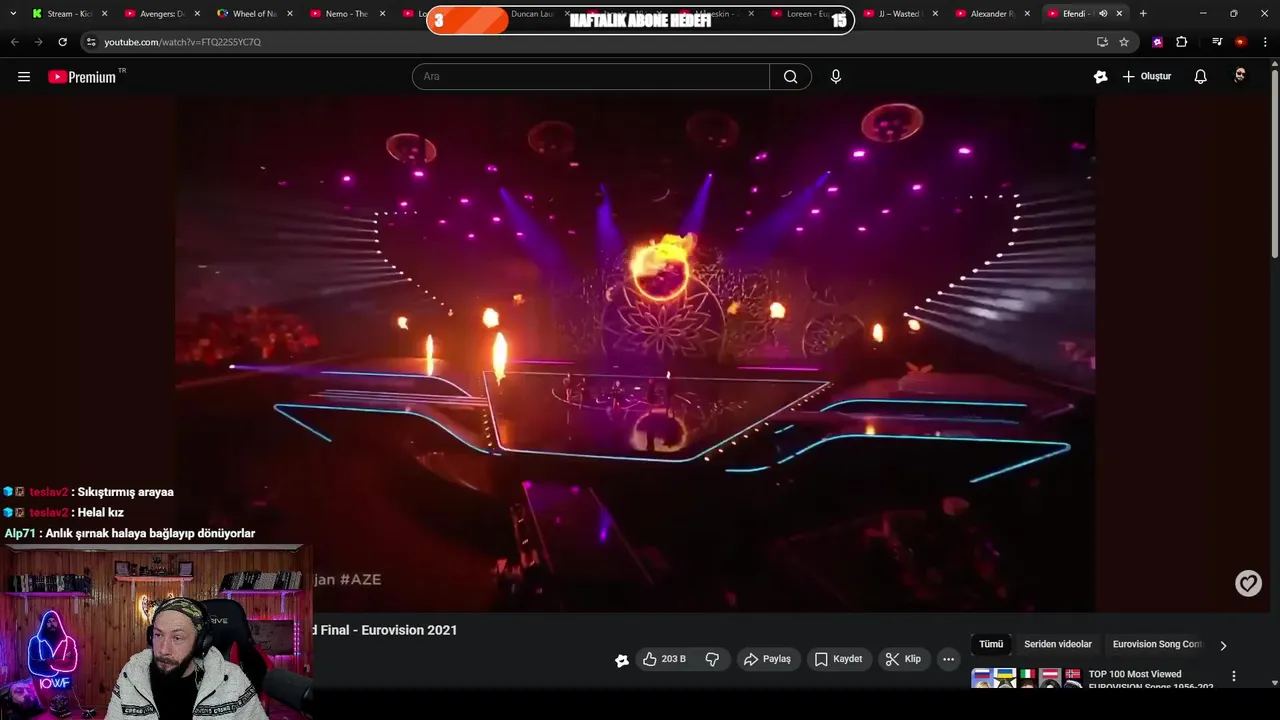Viewport: 1280px width, 720px height.
Task: Like the video showing 203 B
Action: tap(664, 659)
